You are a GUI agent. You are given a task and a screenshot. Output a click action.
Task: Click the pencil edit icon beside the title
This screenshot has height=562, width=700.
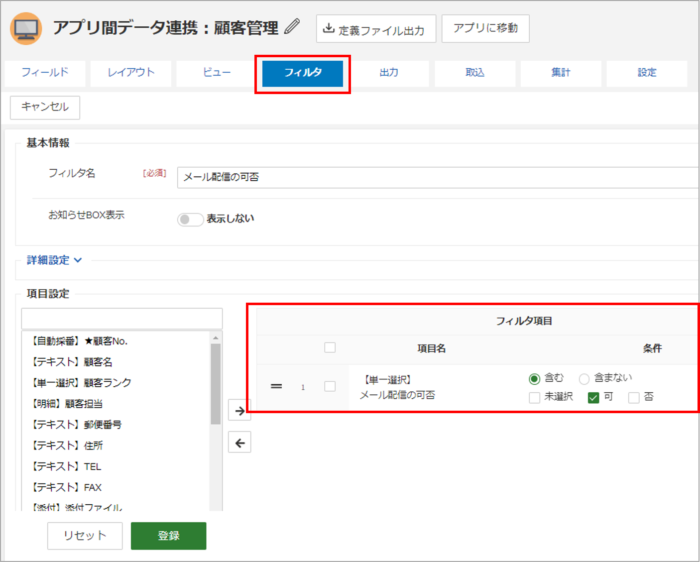[x=292, y=27]
